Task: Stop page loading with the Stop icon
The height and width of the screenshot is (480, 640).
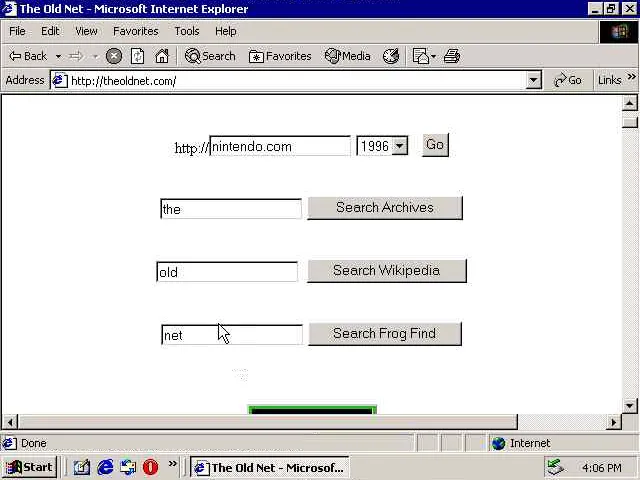Action: pos(114,56)
